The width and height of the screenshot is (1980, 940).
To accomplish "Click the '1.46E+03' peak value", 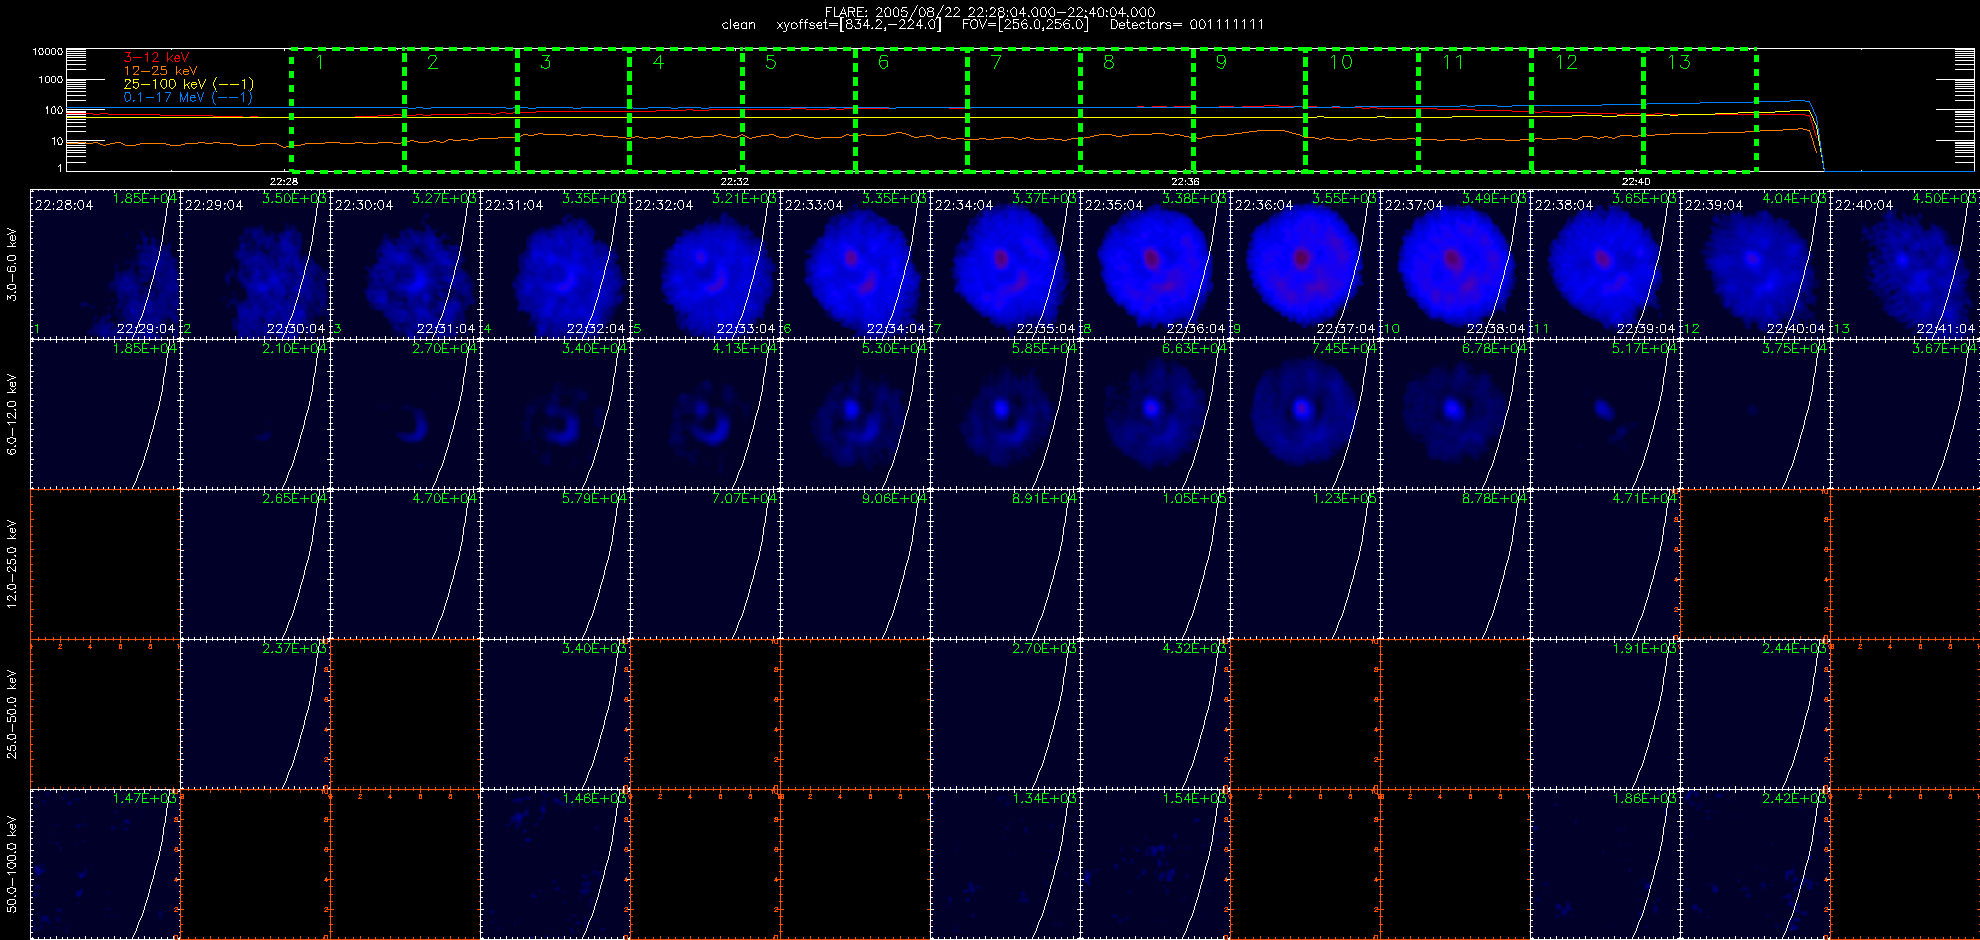I will pyautogui.click(x=595, y=799).
